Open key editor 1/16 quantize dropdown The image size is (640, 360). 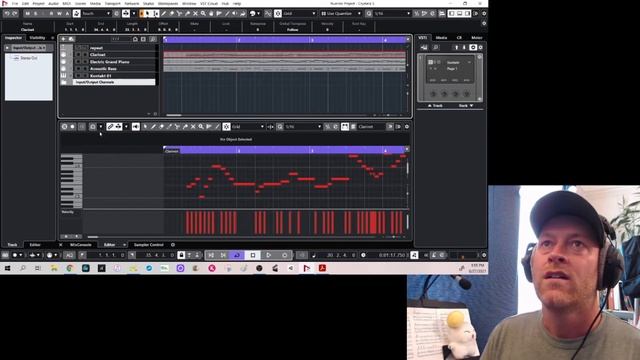(303, 127)
